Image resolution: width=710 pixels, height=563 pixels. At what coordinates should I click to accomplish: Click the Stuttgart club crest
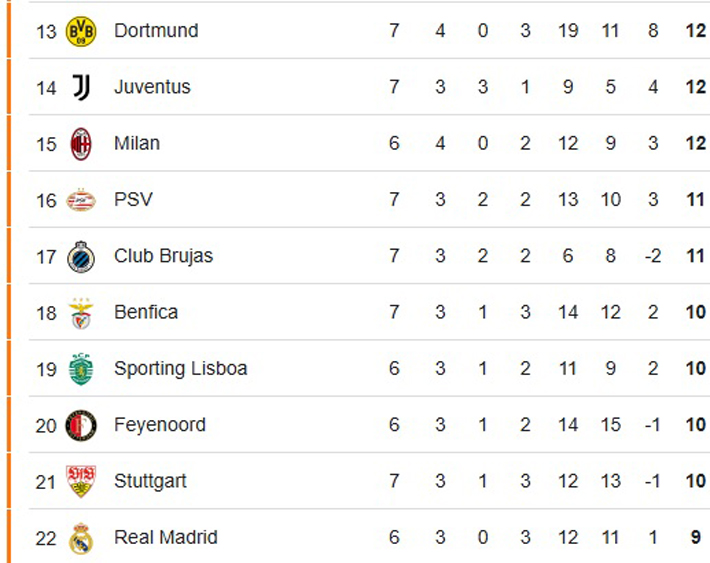coord(81,482)
